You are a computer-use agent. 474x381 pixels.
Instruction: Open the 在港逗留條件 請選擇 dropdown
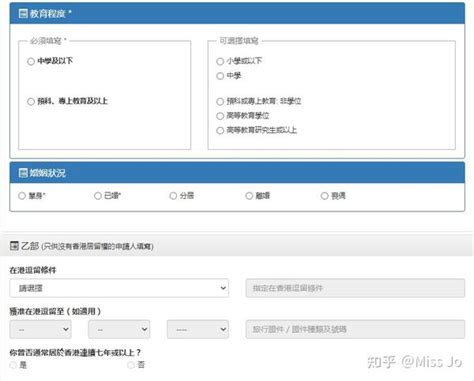(x=119, y=288)
